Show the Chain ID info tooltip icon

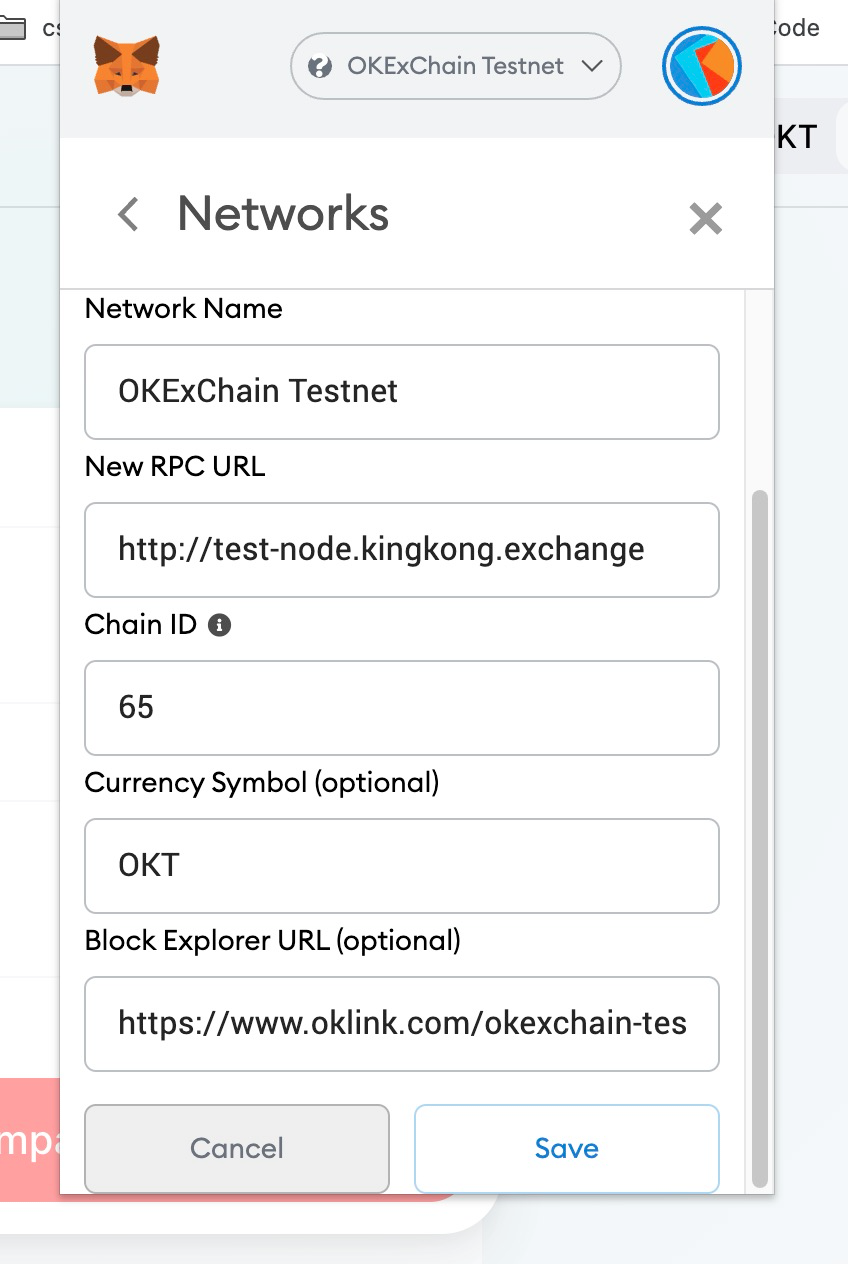(219, 625)
